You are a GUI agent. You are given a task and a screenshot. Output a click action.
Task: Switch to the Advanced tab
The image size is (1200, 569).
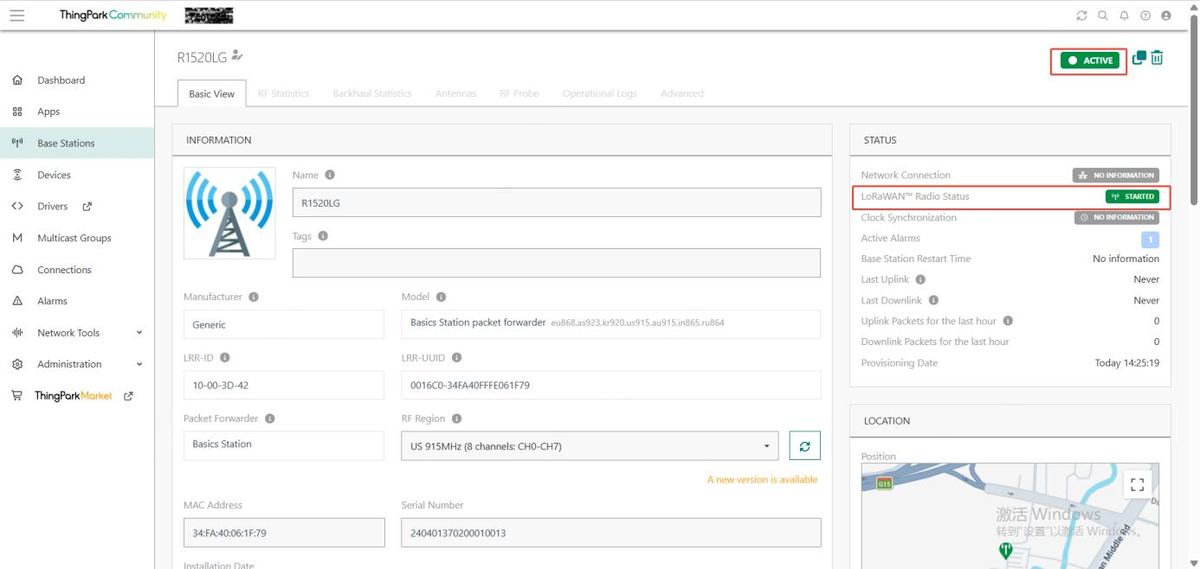tap(682, 93)
